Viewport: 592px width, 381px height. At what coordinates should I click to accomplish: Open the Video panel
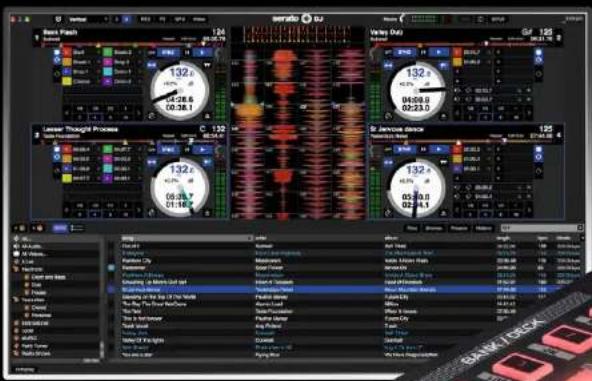[x=199, y=19]
